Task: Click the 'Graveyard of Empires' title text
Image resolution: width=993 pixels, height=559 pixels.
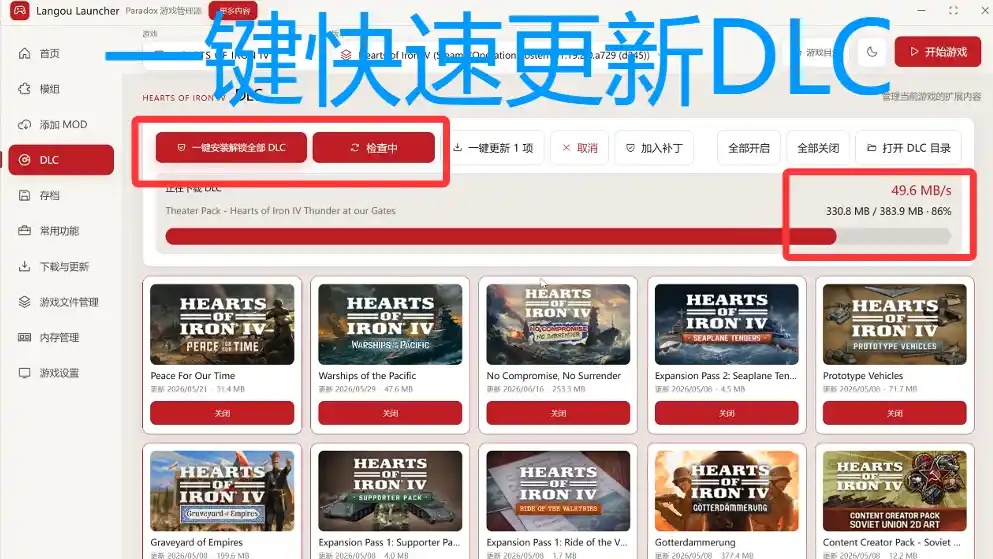Action: (196, 543)
